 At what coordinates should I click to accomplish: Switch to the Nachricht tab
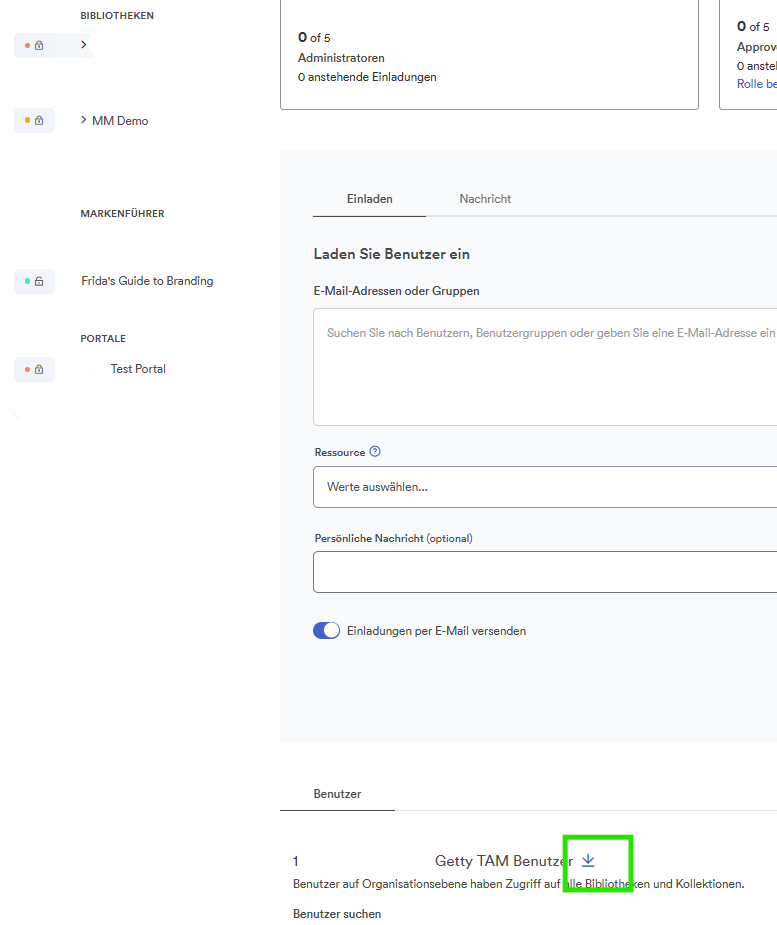[485, 199]
